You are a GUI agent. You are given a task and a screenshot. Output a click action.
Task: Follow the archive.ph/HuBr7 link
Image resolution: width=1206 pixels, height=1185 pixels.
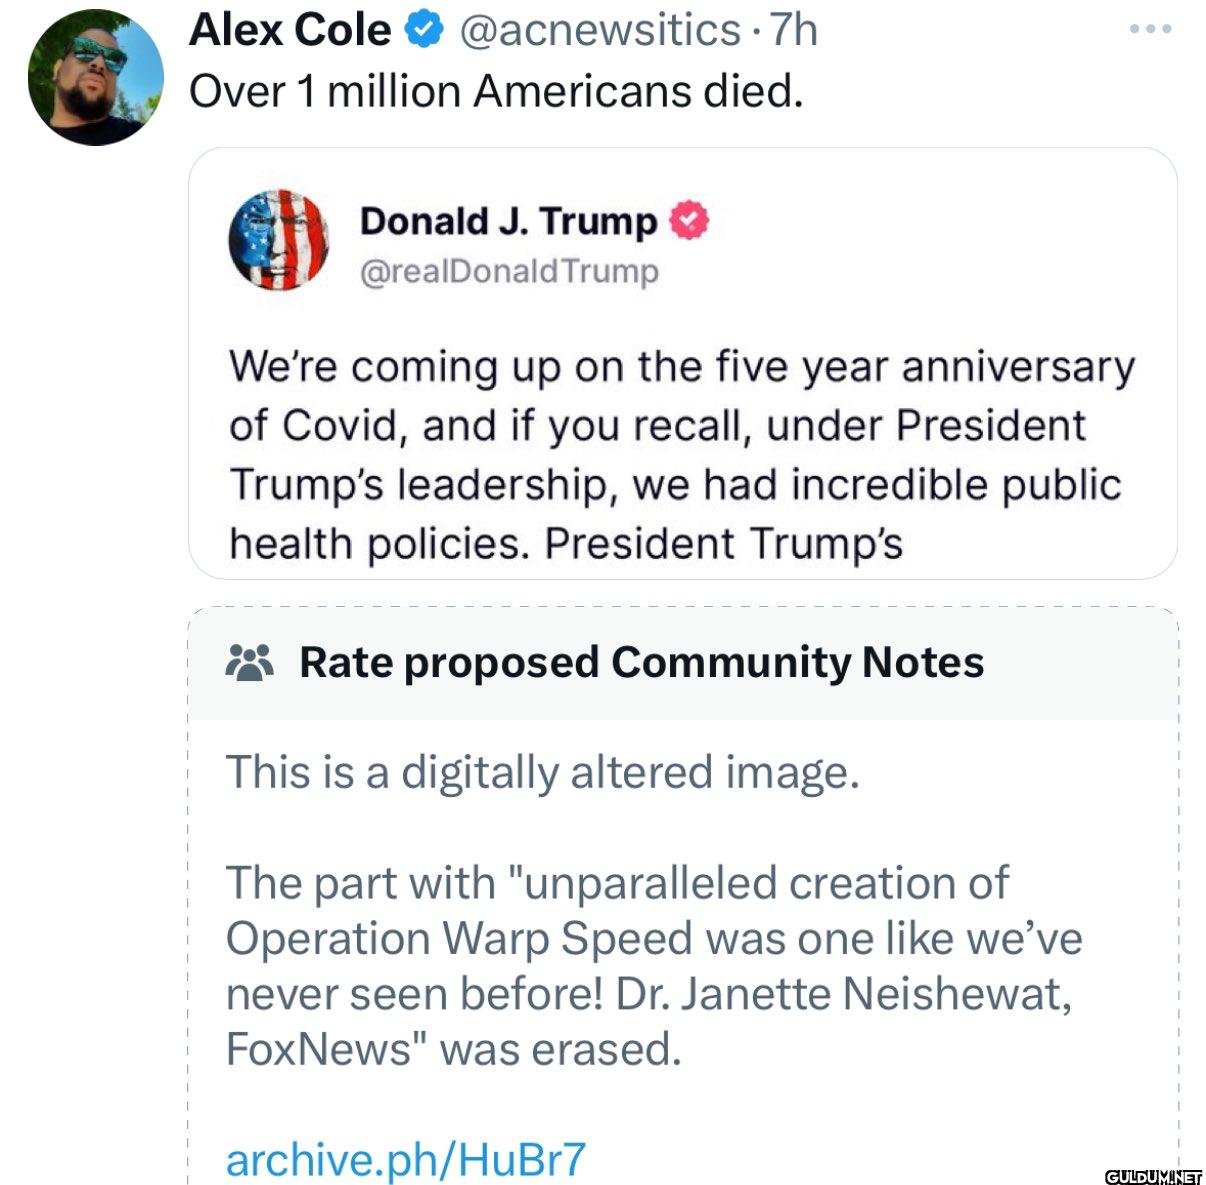pyautogui.click(x=405, y=1158)
